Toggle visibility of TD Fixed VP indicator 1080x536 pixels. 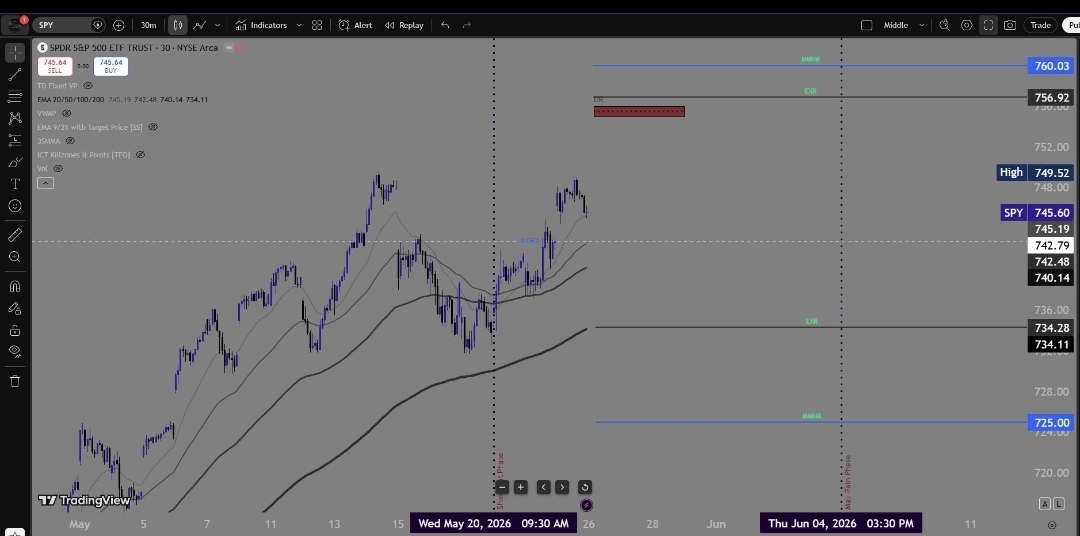coord(87,85)
